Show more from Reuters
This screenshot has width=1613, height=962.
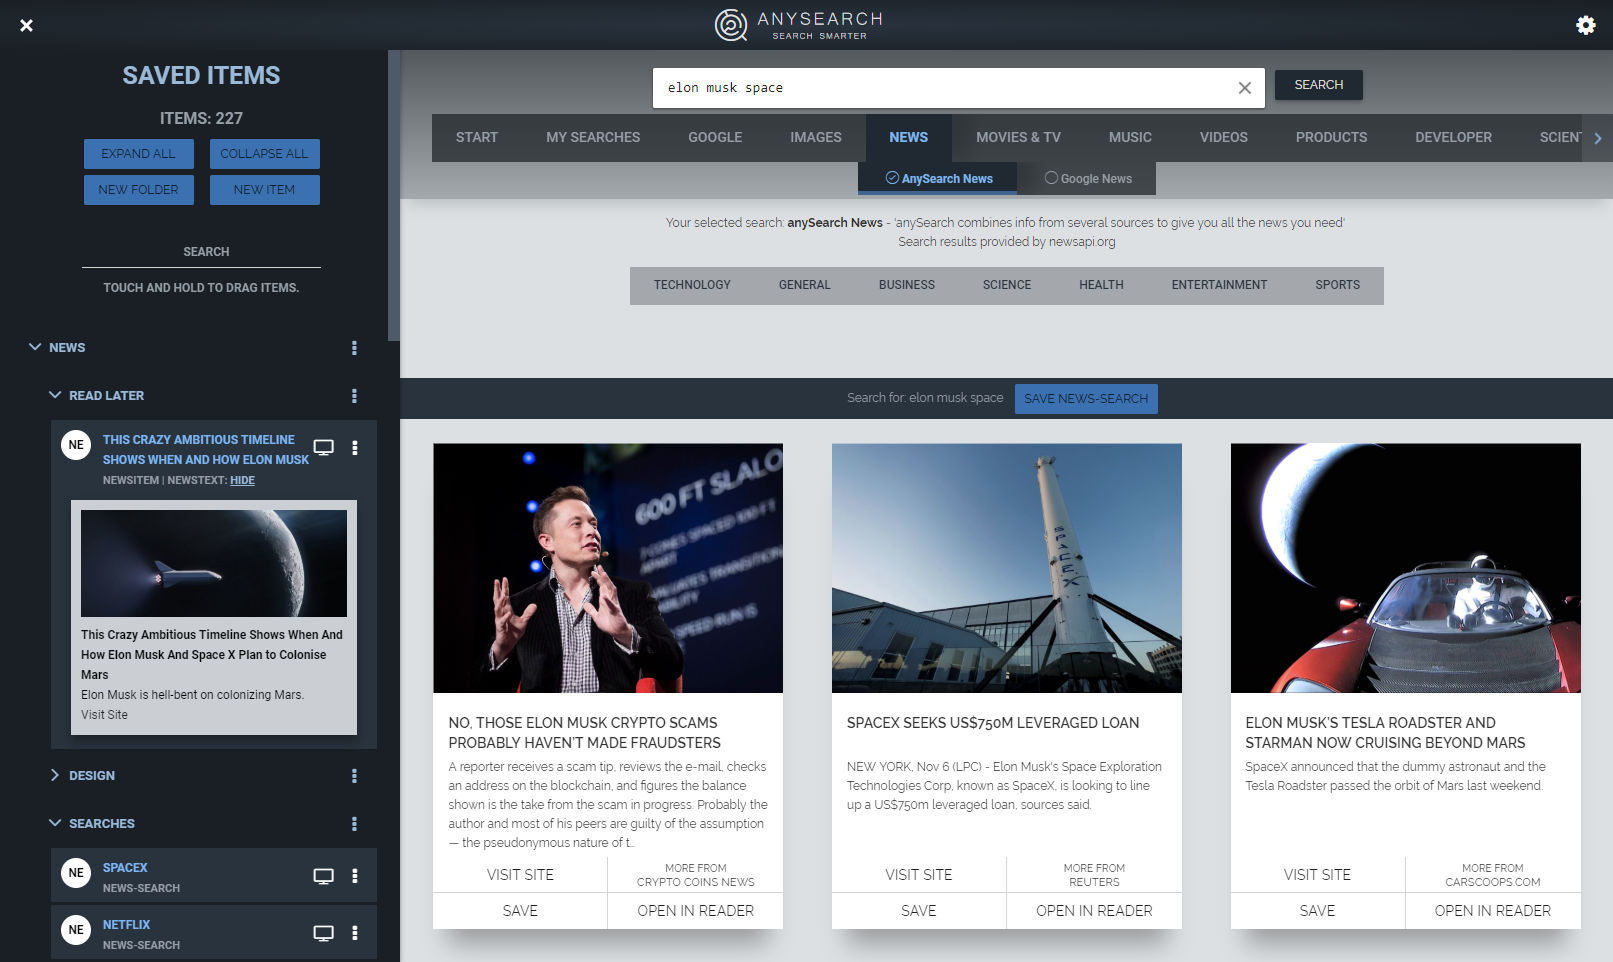point(1094,875)
